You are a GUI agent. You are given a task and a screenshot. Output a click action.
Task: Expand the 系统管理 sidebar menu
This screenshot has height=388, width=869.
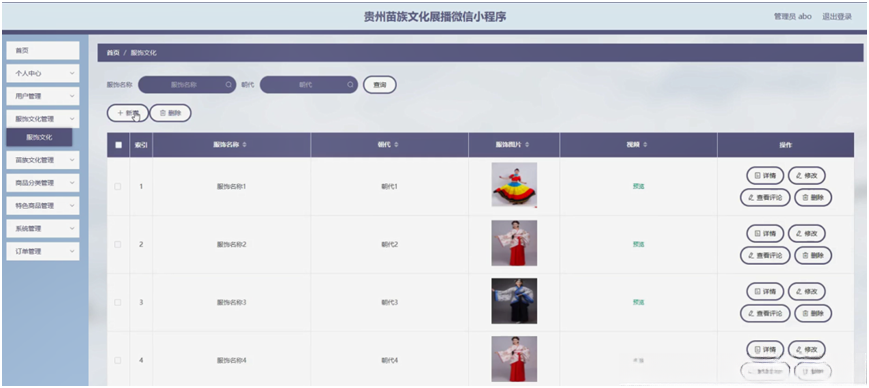pyautogui.click(x=43, y=228)
